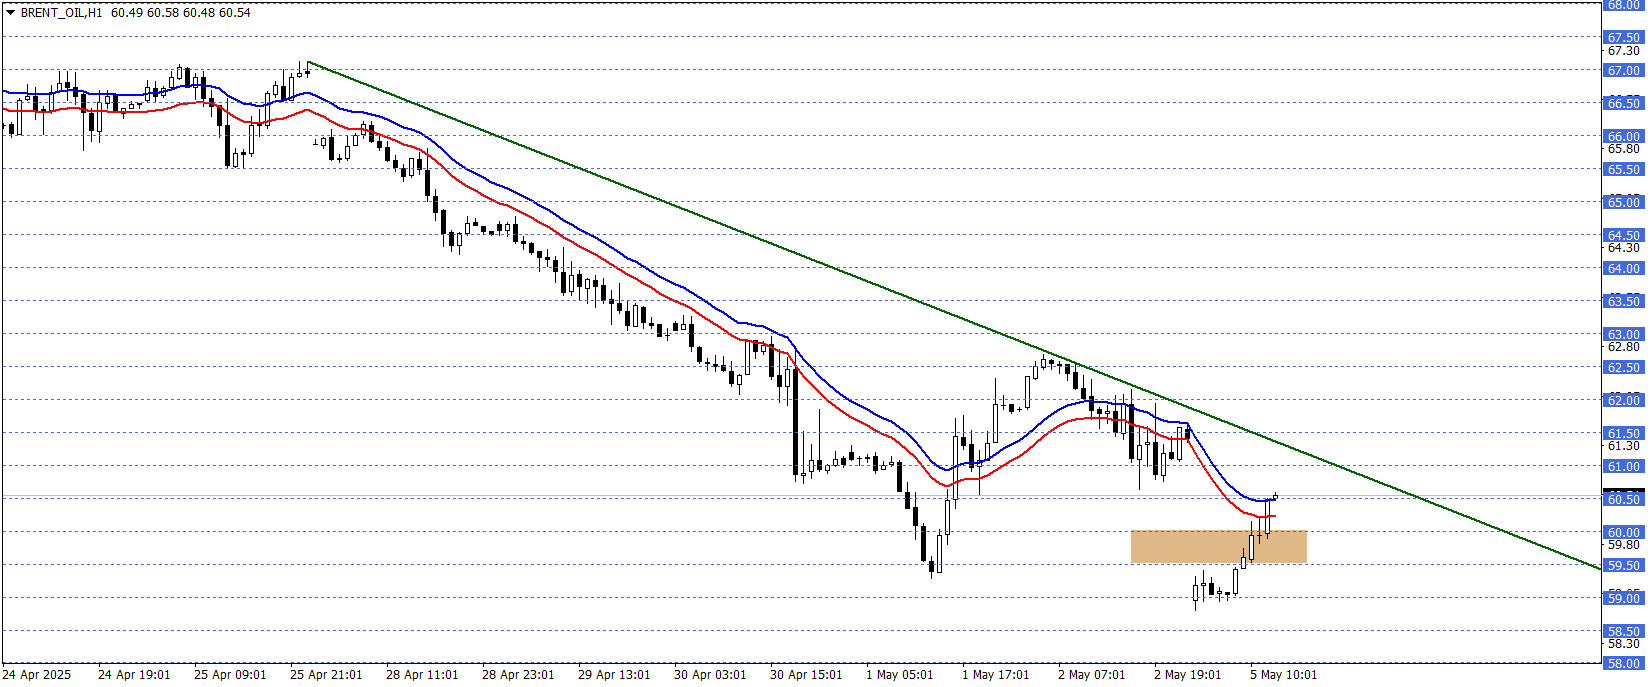Click the 67.00 price level label
Viewport: 1651px width, 687px height.
point(1623,71)
